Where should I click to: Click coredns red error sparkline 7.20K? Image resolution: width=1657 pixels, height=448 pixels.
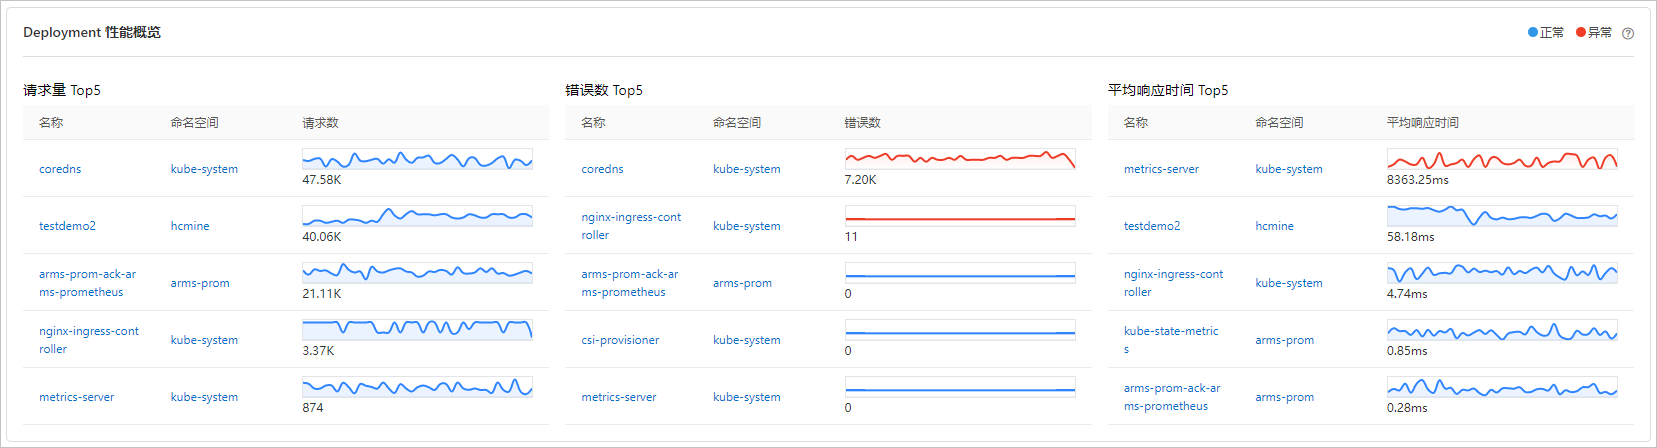coord(960,159)
